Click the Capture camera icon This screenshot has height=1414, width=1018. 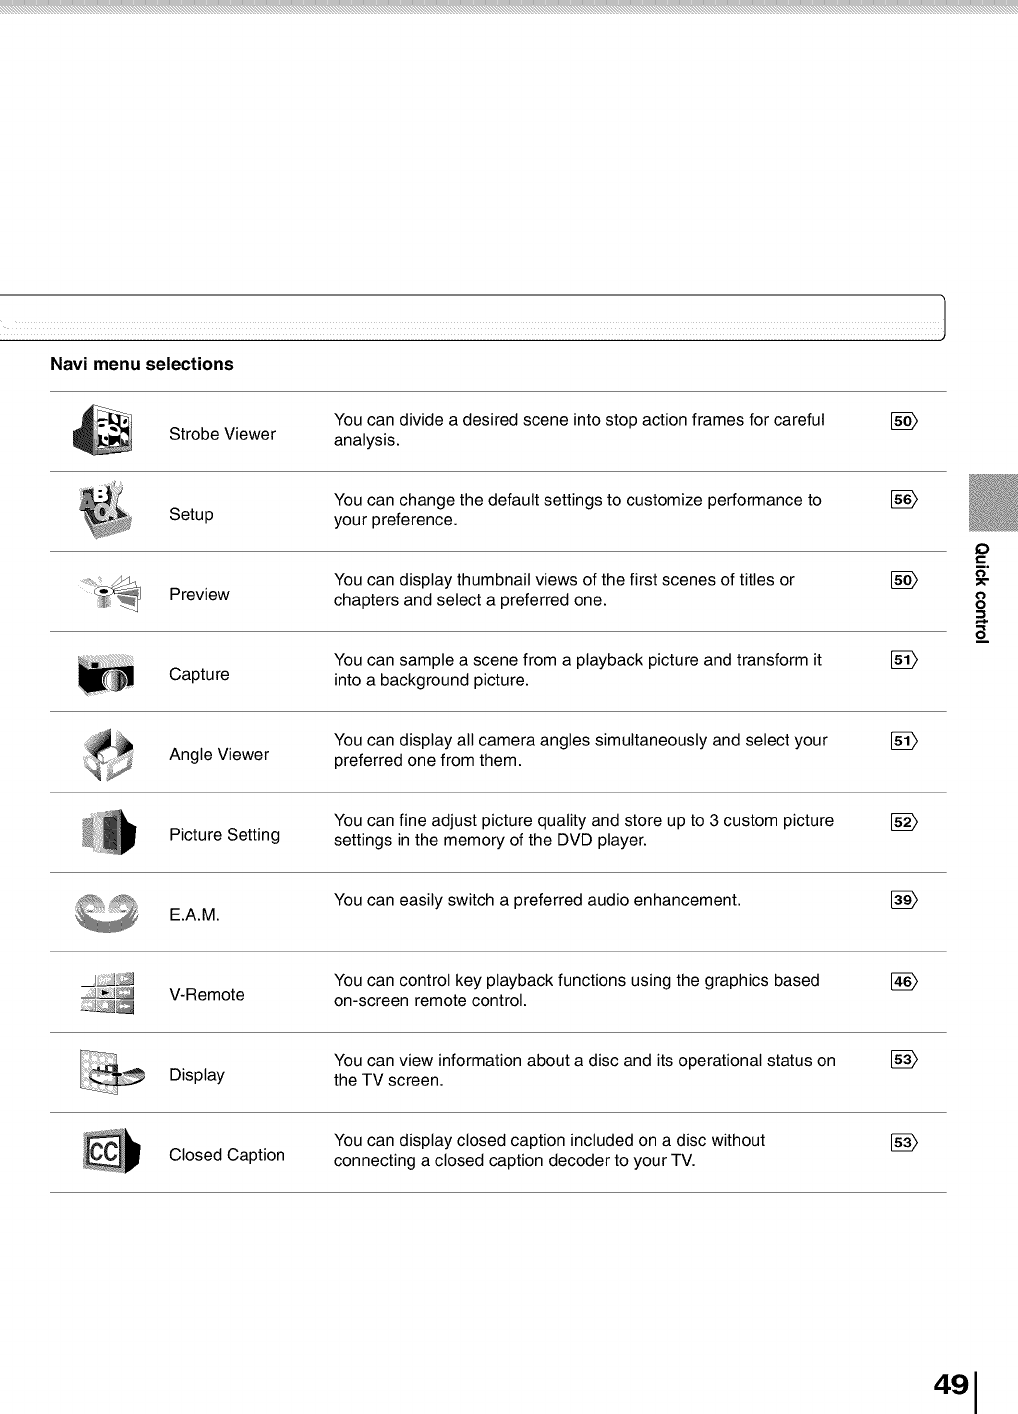pos(106,674)
